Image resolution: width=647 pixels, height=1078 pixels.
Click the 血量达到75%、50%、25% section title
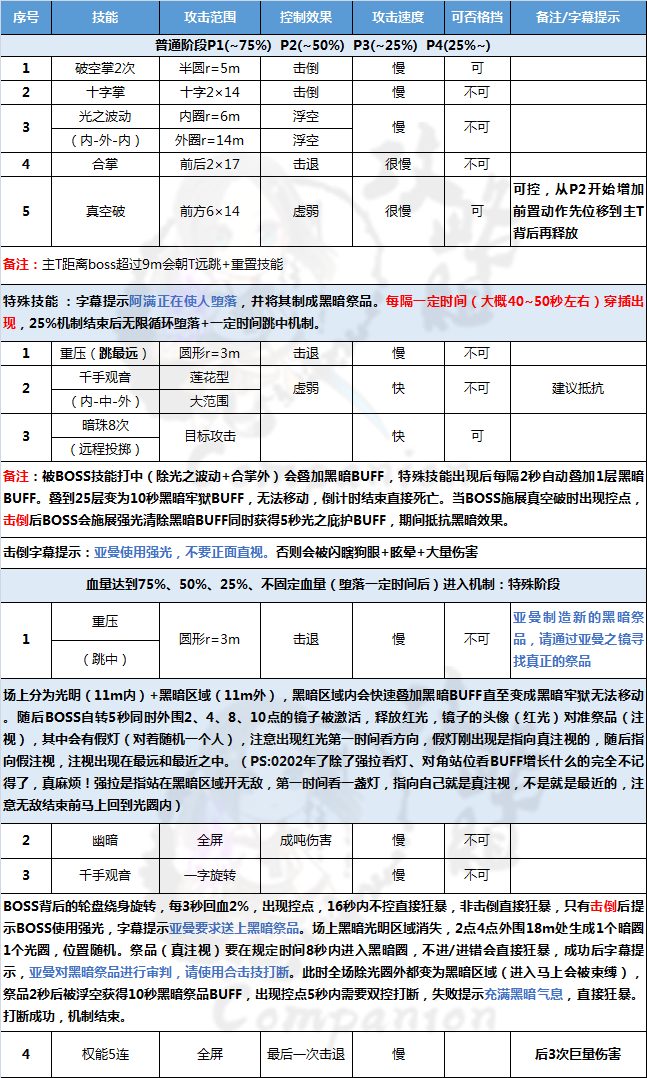click(x=323, y=584)
